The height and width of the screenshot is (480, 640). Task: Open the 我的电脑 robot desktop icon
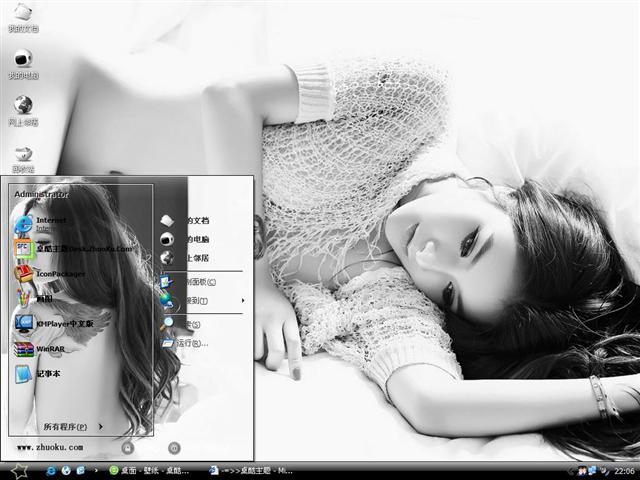(x=23, y=64)
